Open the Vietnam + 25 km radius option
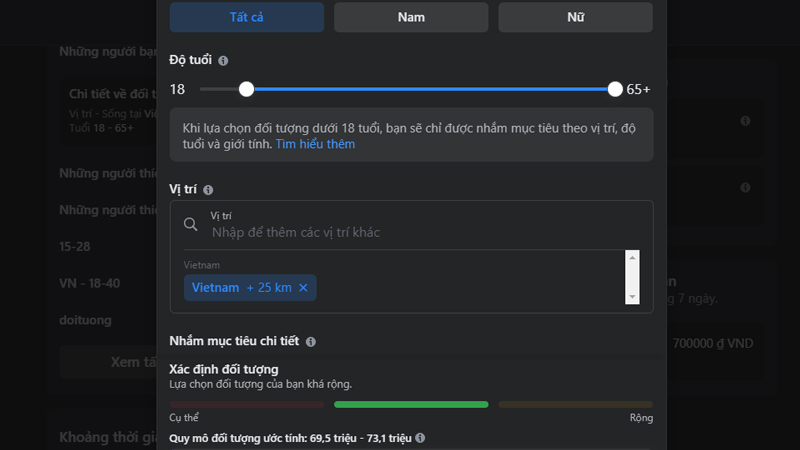This screenshot has width=800, height=450. click(269, 288)
